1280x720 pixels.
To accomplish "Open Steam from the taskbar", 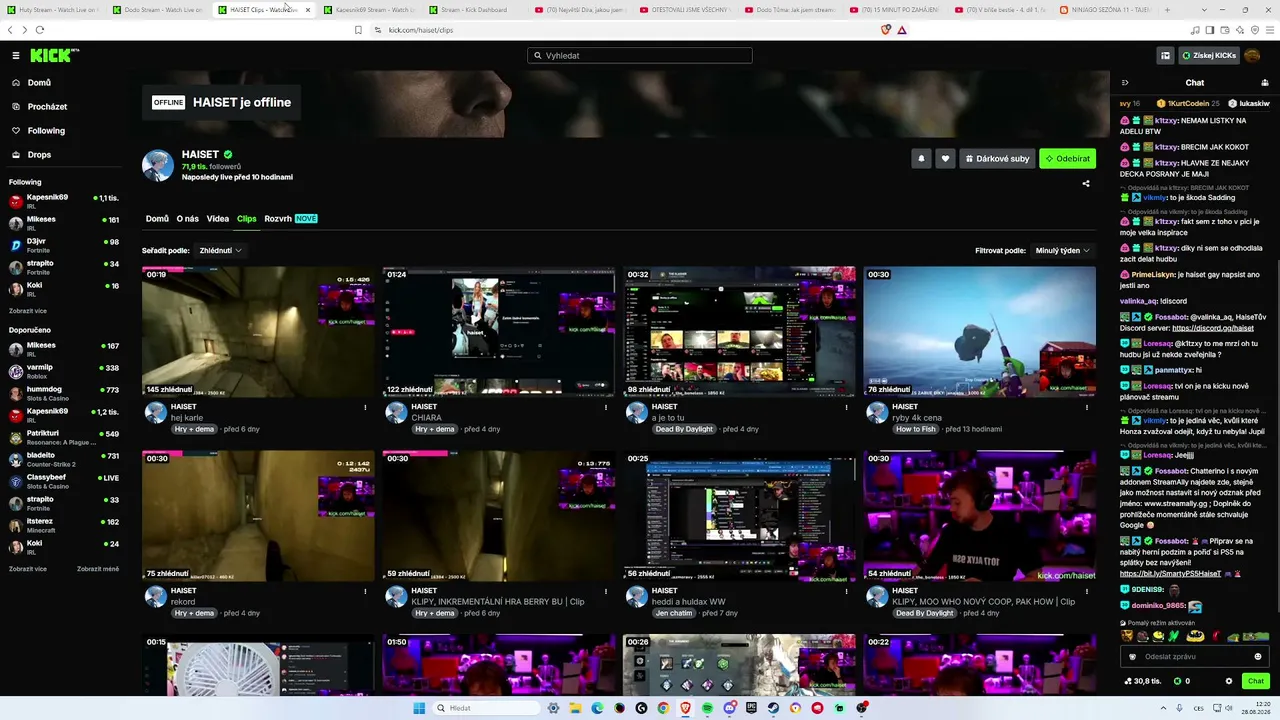I will (x=773, y=708).
